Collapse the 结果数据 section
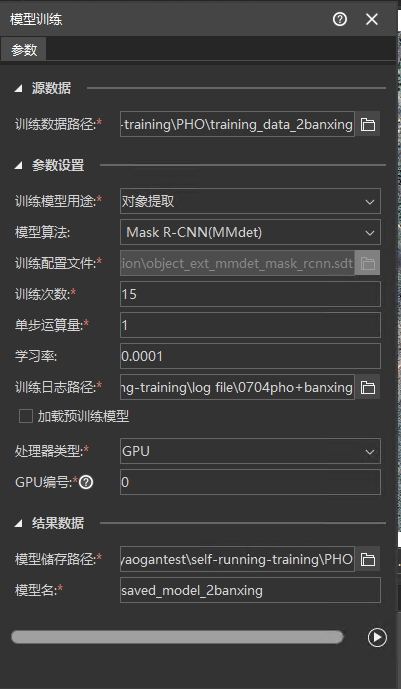 pyautogui.click(x=18, y=523)
